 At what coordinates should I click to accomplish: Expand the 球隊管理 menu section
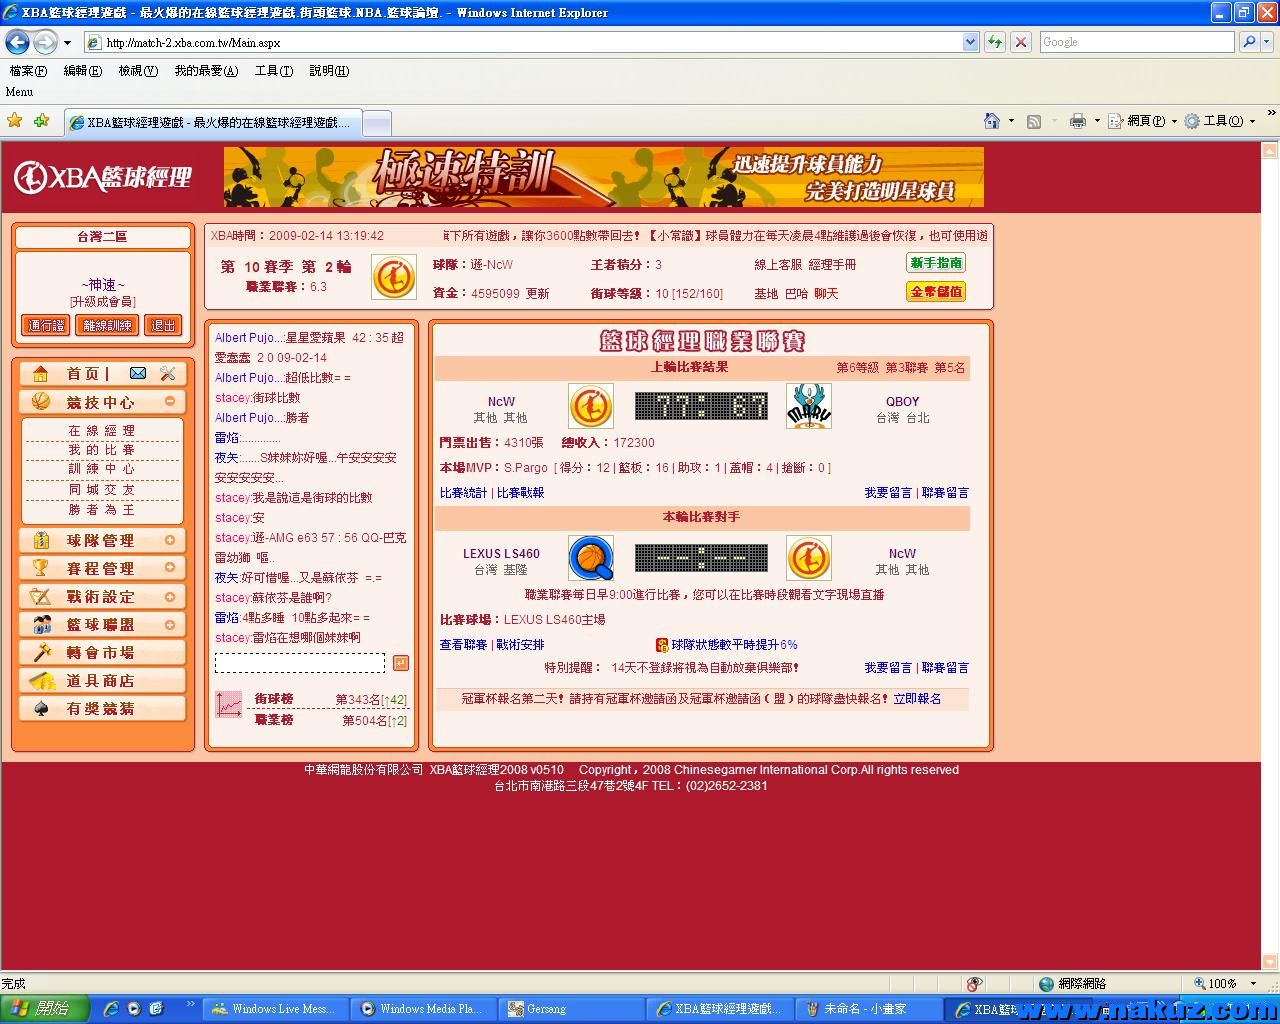pos(170,540)
